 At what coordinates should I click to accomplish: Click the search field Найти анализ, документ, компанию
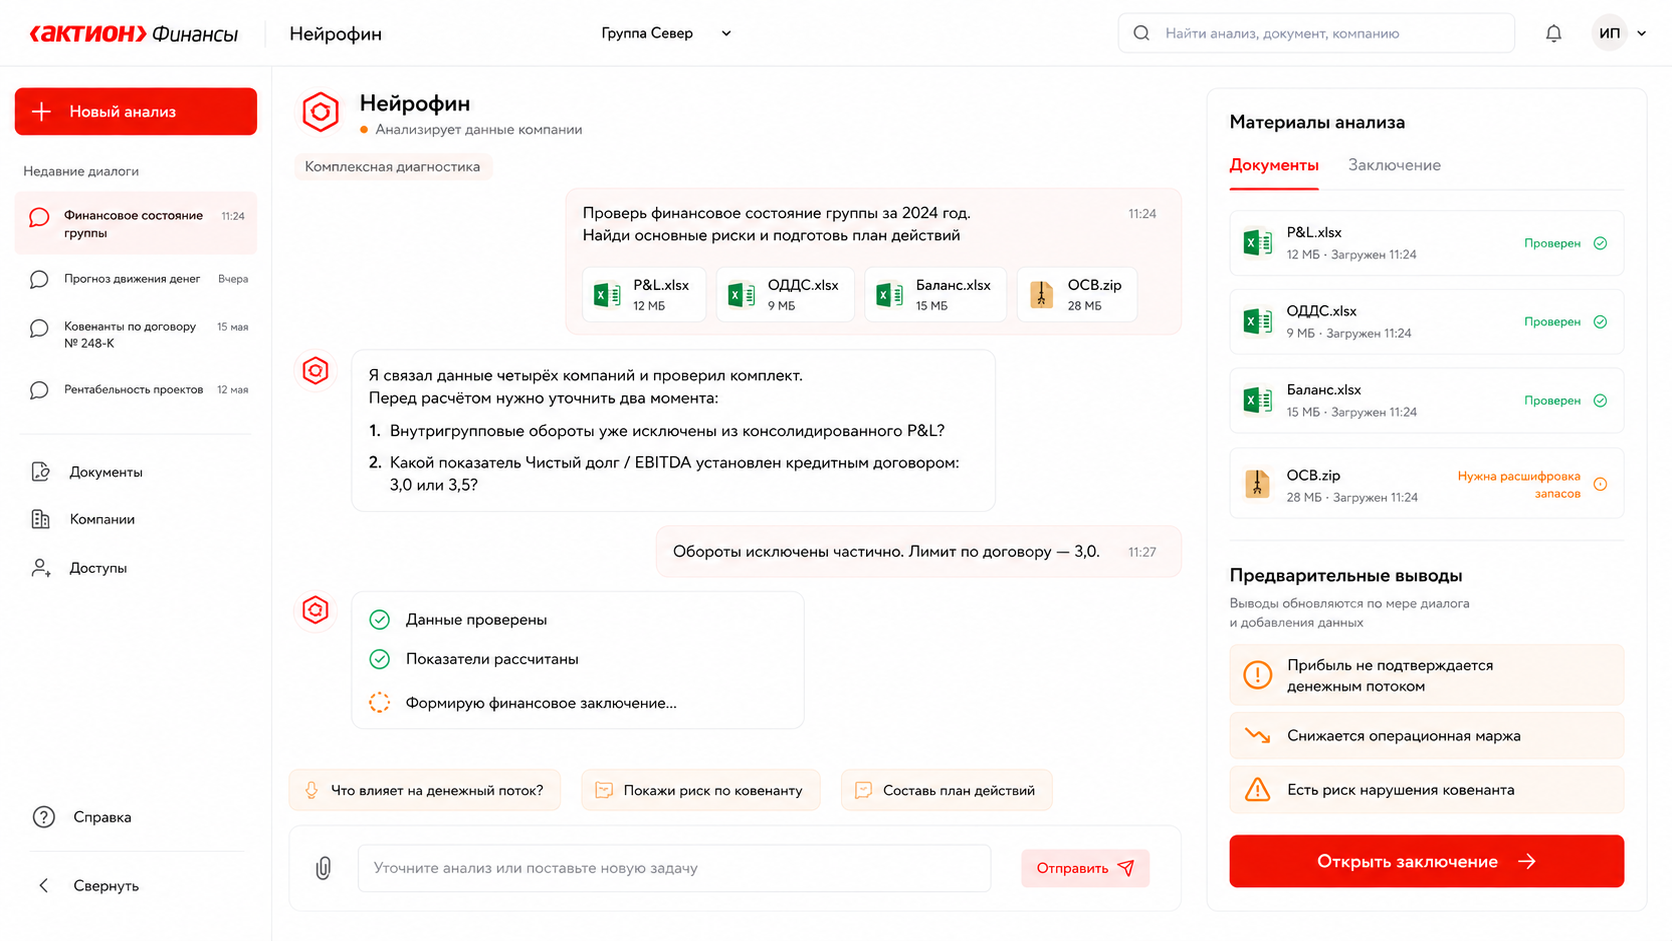[1316, 33]
